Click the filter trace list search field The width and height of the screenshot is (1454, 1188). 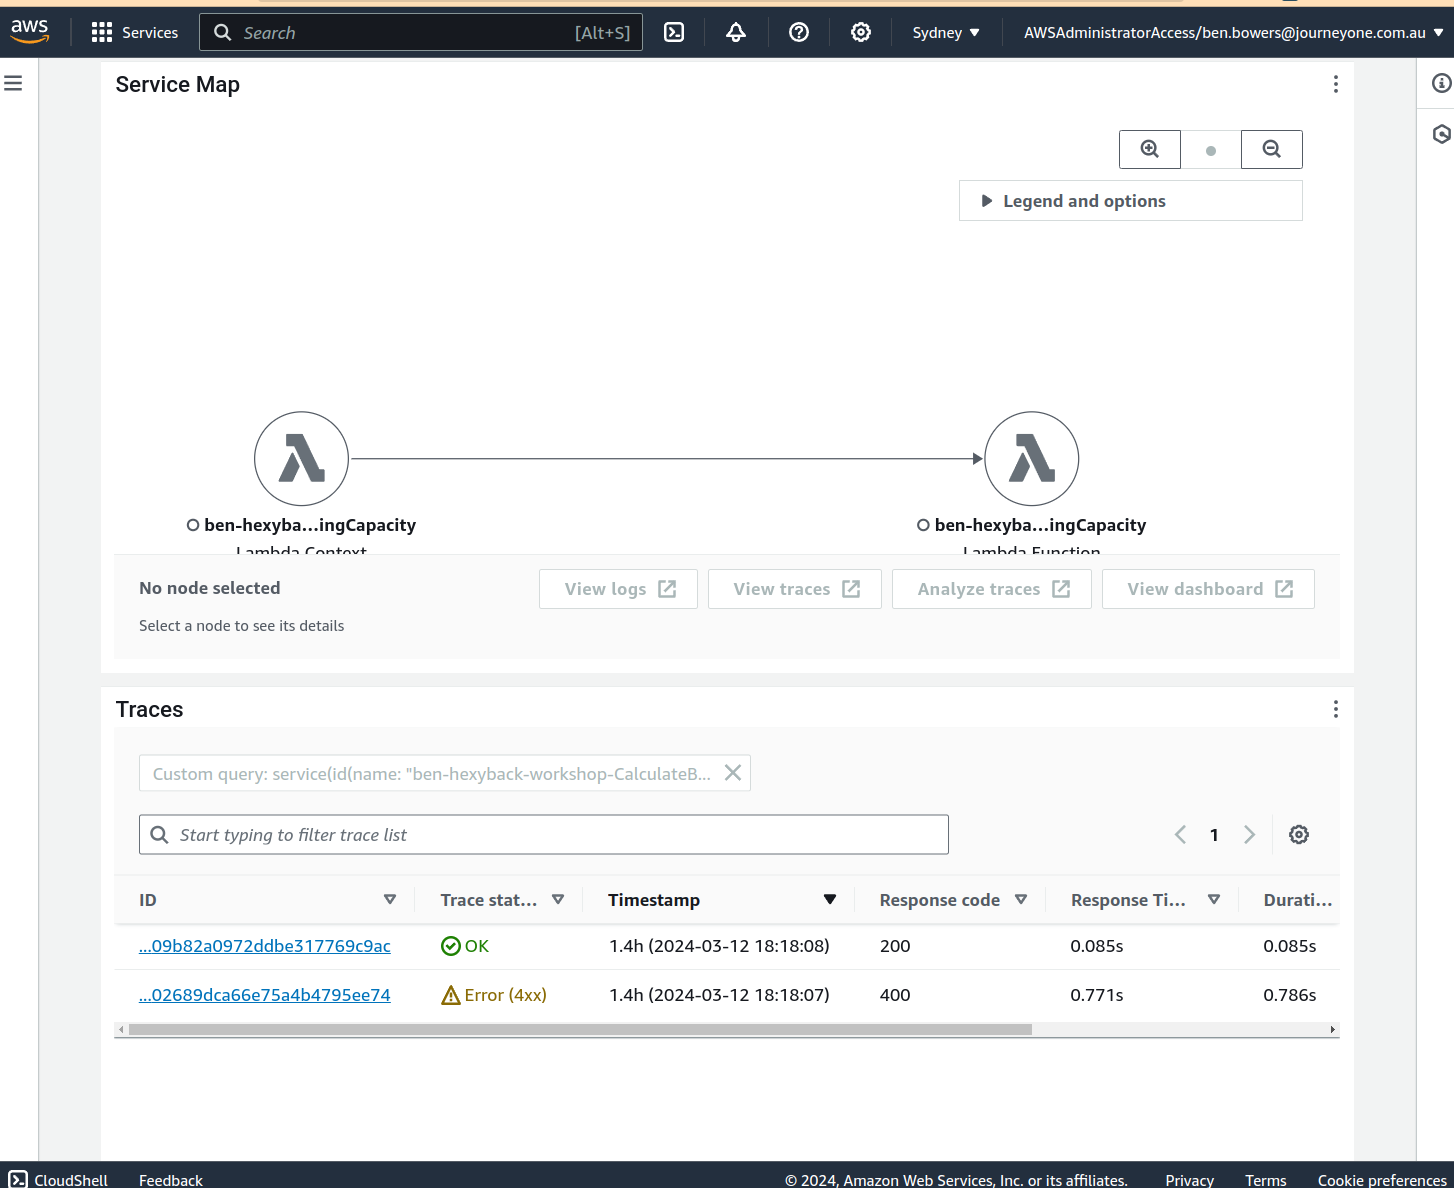544,835
